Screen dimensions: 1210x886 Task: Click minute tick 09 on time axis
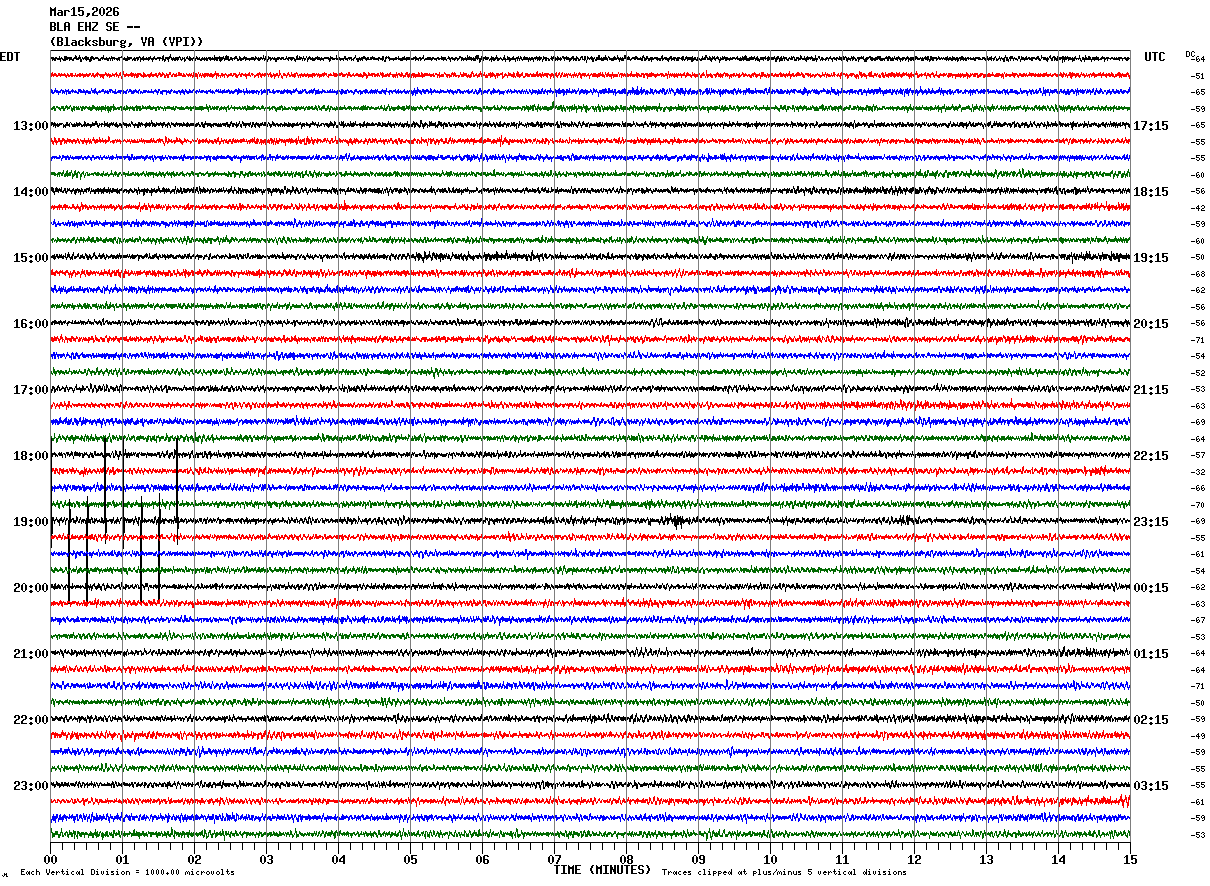(698, 859)
